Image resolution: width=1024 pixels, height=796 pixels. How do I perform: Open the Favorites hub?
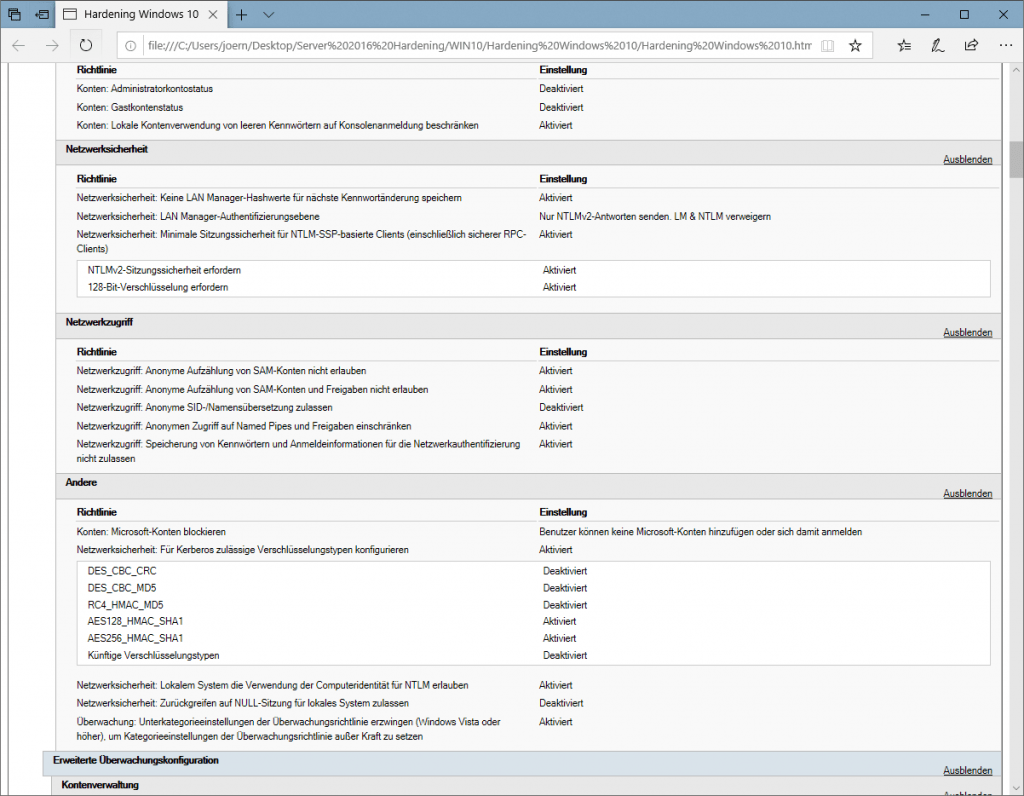[904, 45]
